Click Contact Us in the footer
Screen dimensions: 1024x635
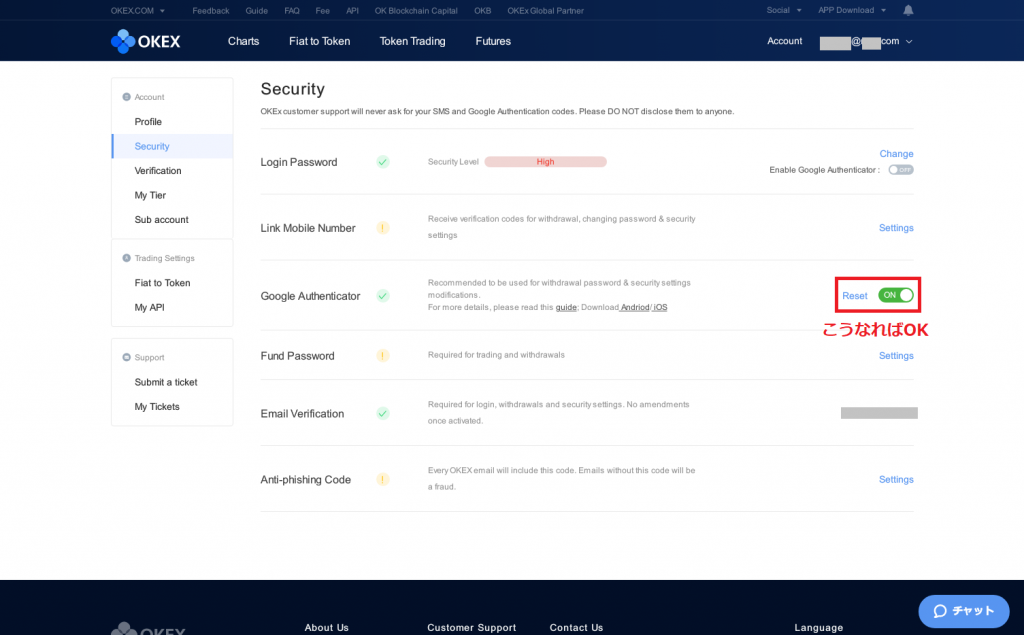(576, 627)
